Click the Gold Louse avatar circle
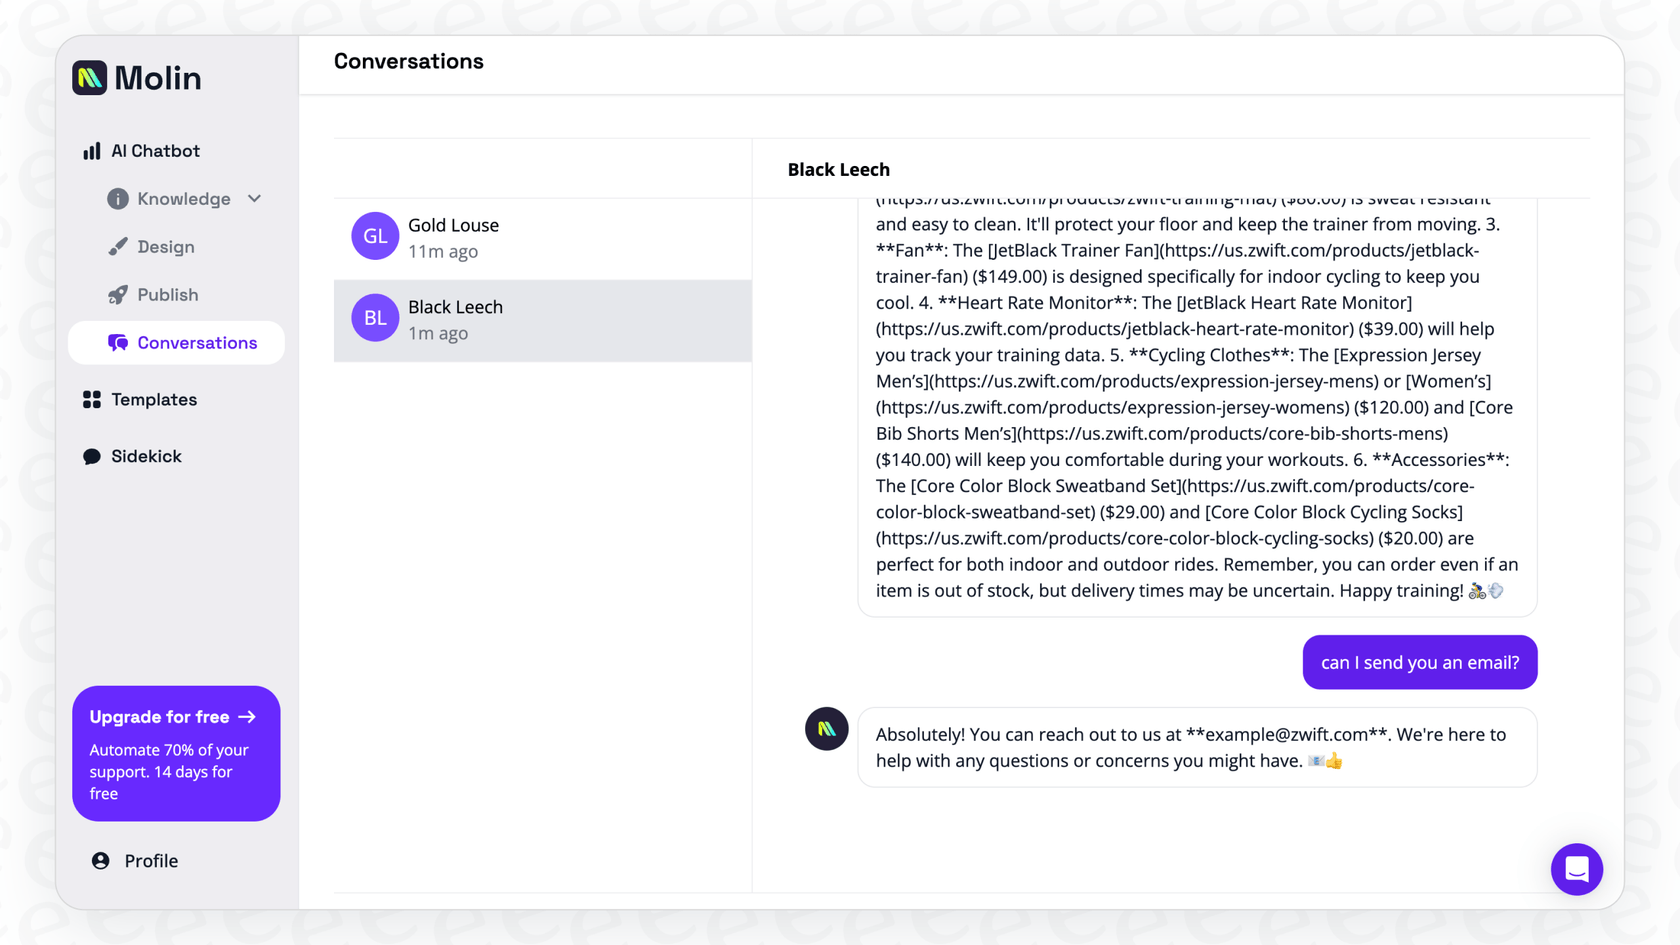Screen dimensions: 1680x945 tap(374, 236)
